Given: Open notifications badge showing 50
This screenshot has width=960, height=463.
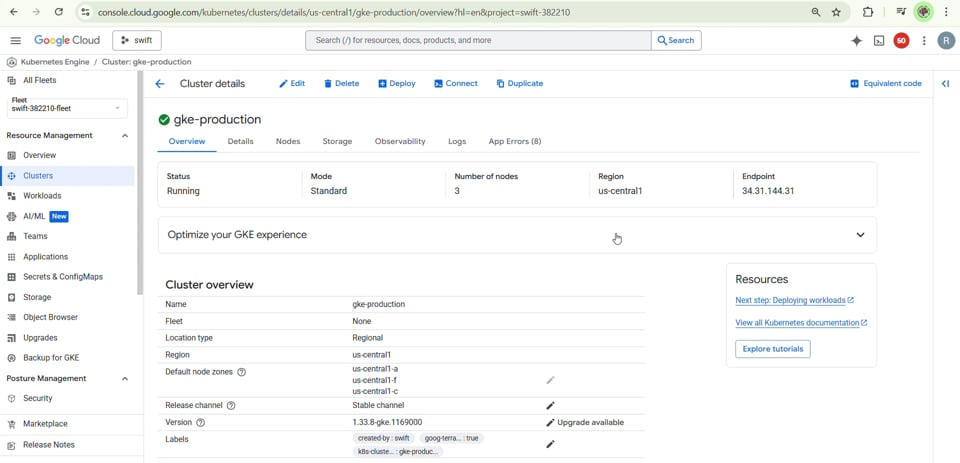Looking at the screenshot, I should point(901,40).
